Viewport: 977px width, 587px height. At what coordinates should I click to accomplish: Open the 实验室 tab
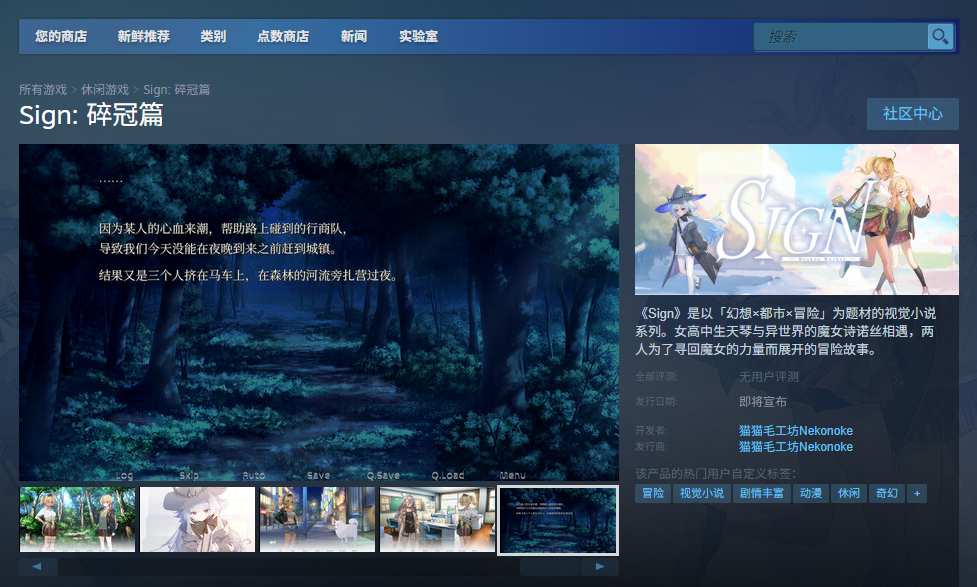point(419,36)
